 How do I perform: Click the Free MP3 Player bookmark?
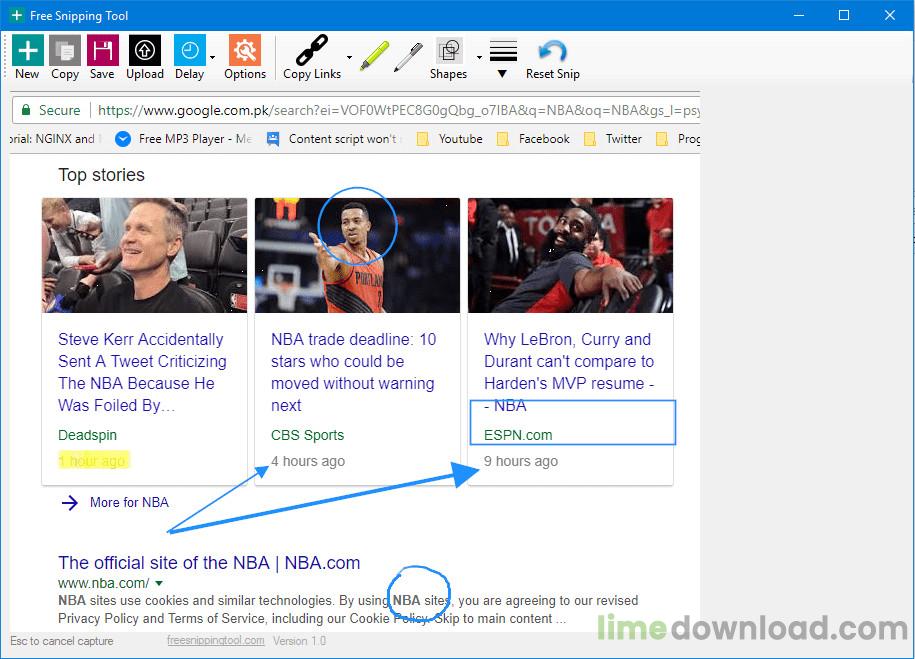(x=183, y=139)
